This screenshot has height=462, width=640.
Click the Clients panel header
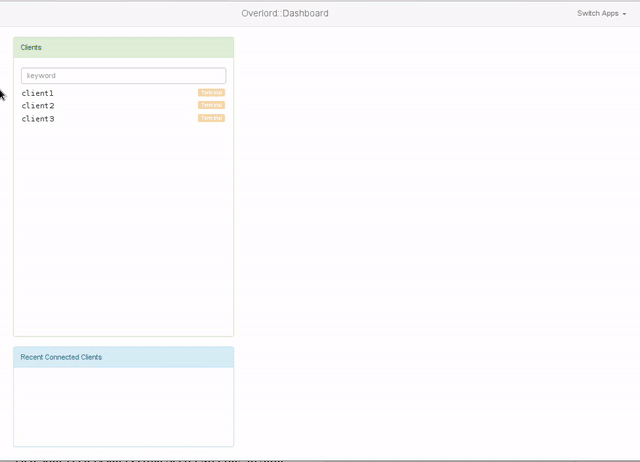123,47
